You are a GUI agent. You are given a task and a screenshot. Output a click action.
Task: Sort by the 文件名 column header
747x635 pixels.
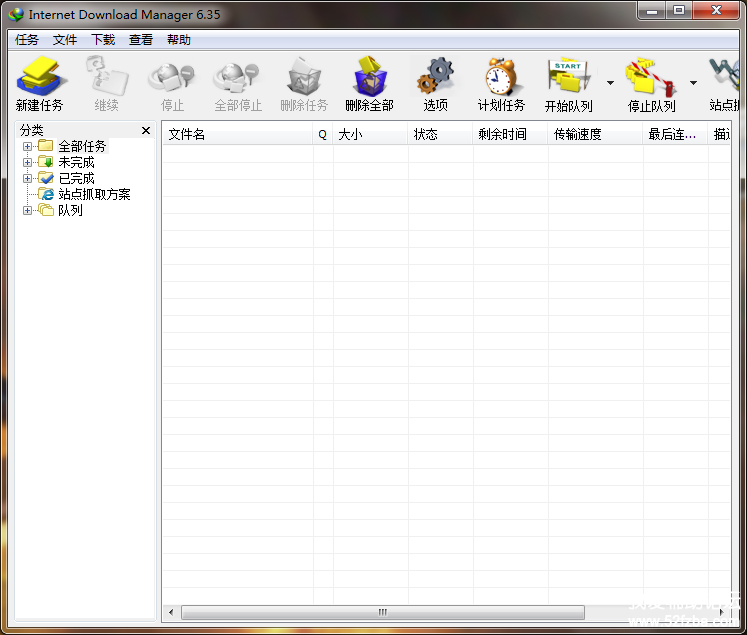pos(237,134)
